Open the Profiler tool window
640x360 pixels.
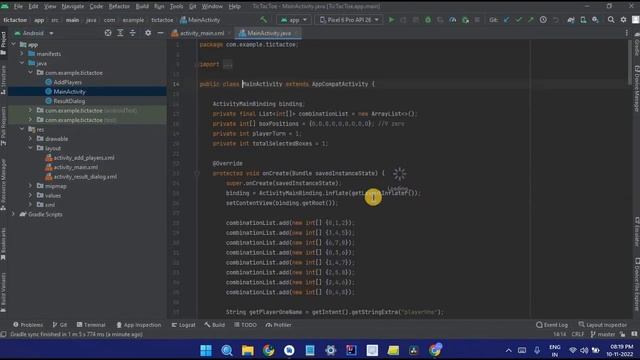278,325
